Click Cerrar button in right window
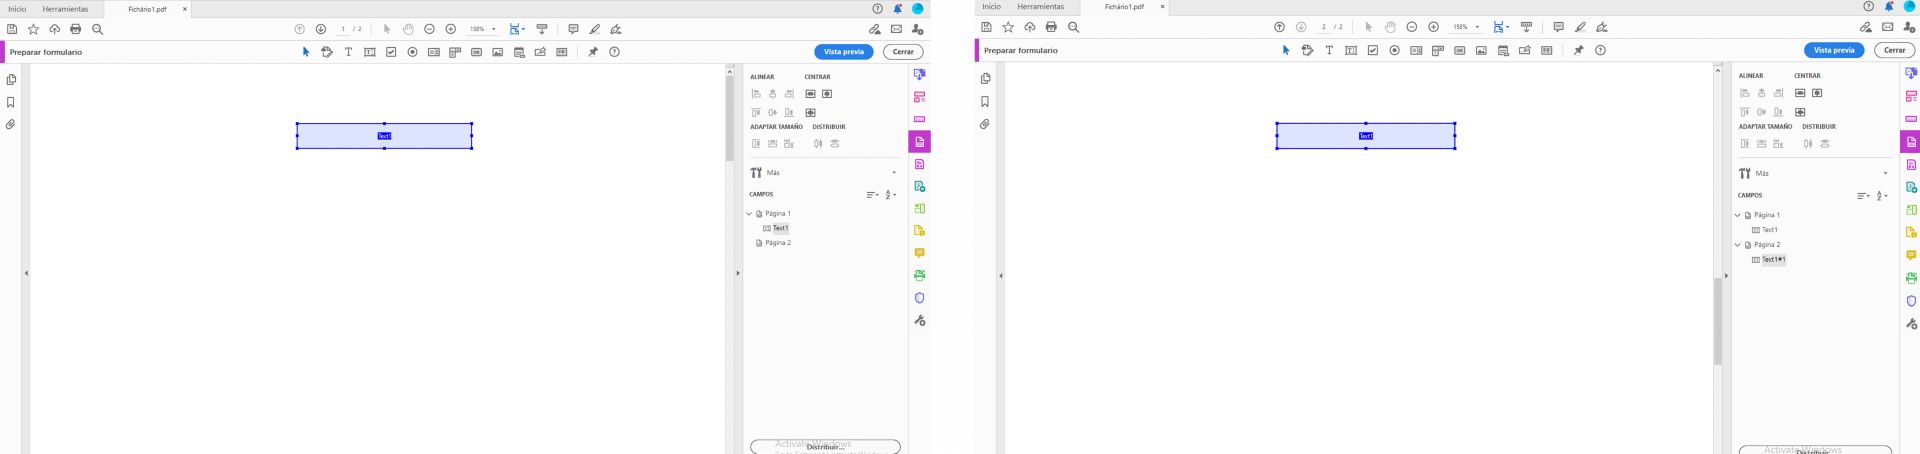 click(1895, 50)
